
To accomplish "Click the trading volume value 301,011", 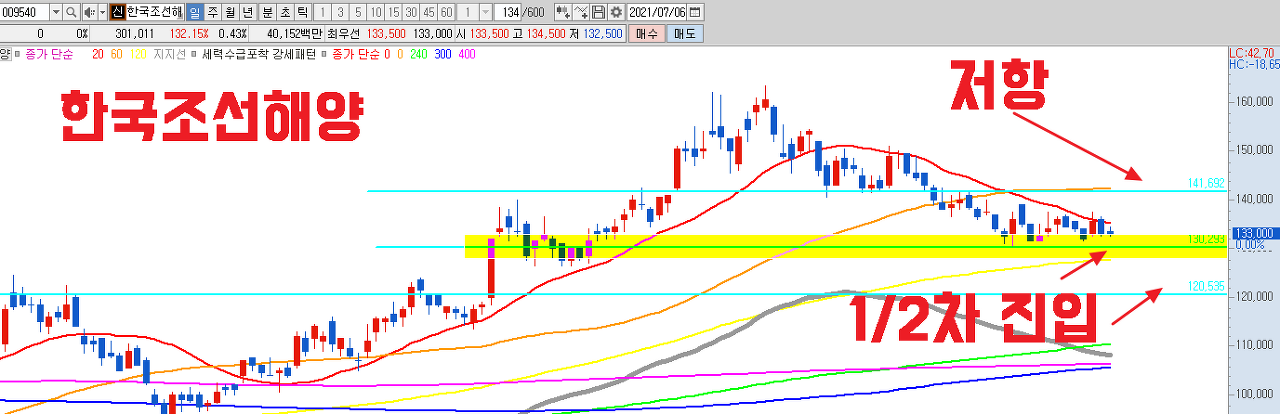I will coord(134,33).
